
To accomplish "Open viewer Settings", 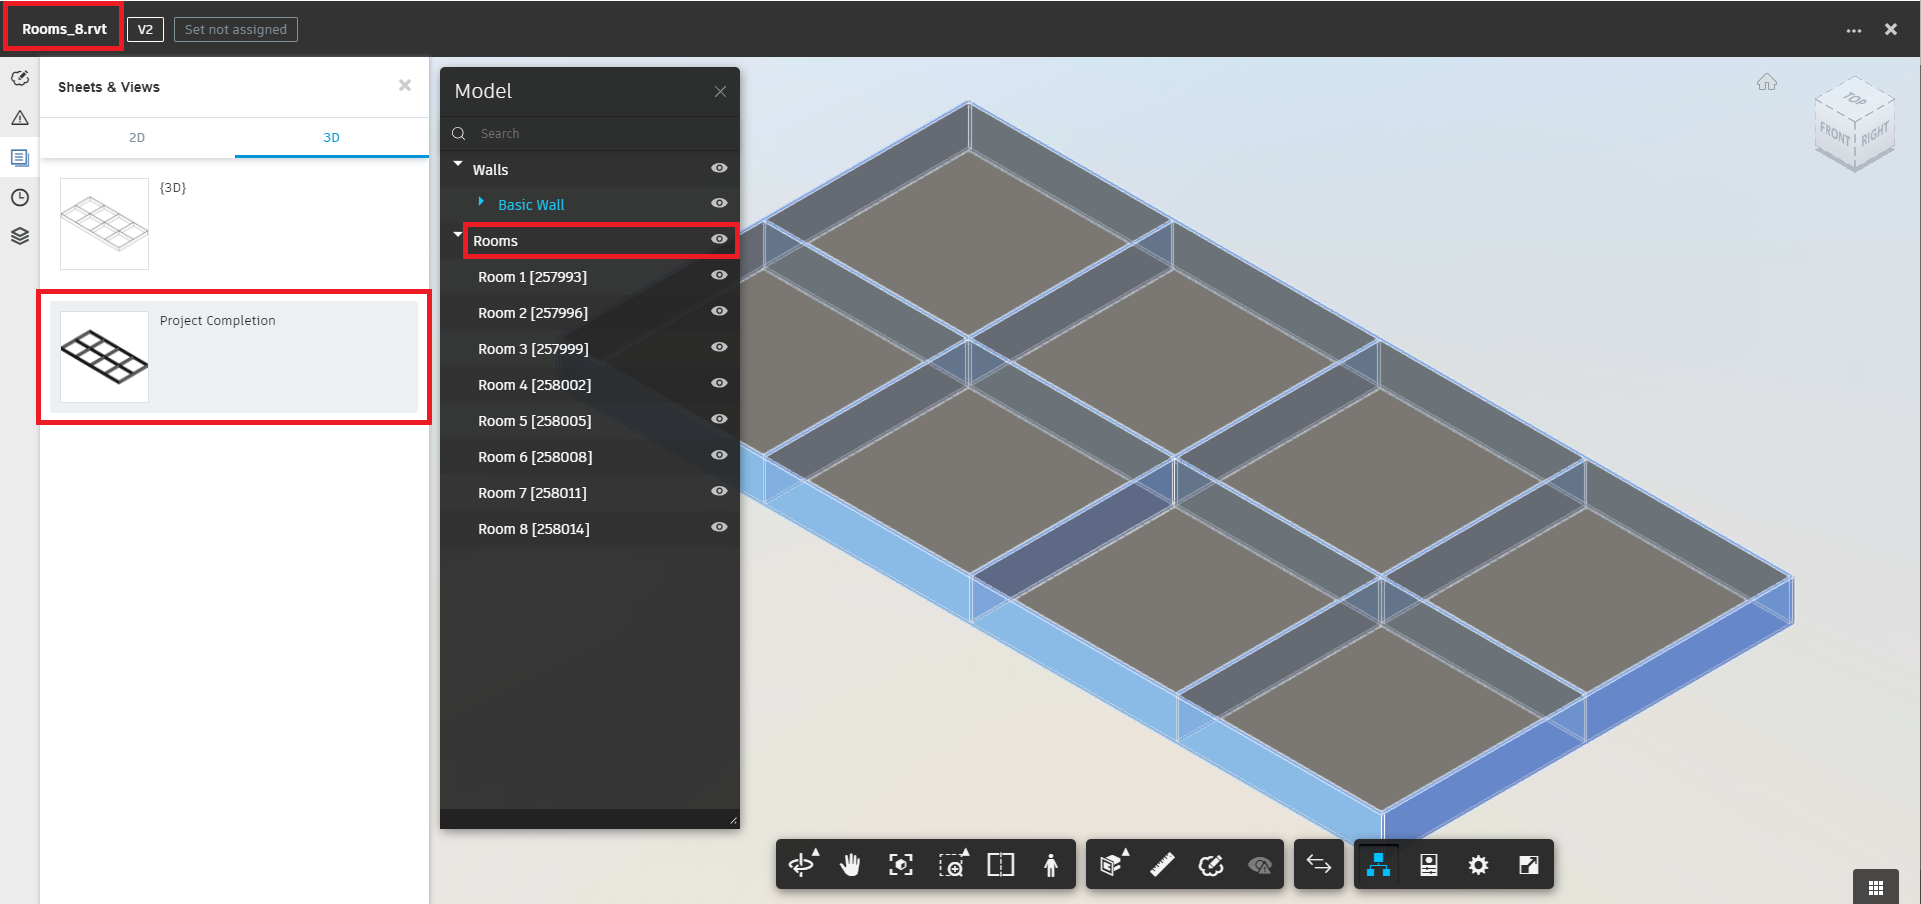I will [x=1478, y=864].
